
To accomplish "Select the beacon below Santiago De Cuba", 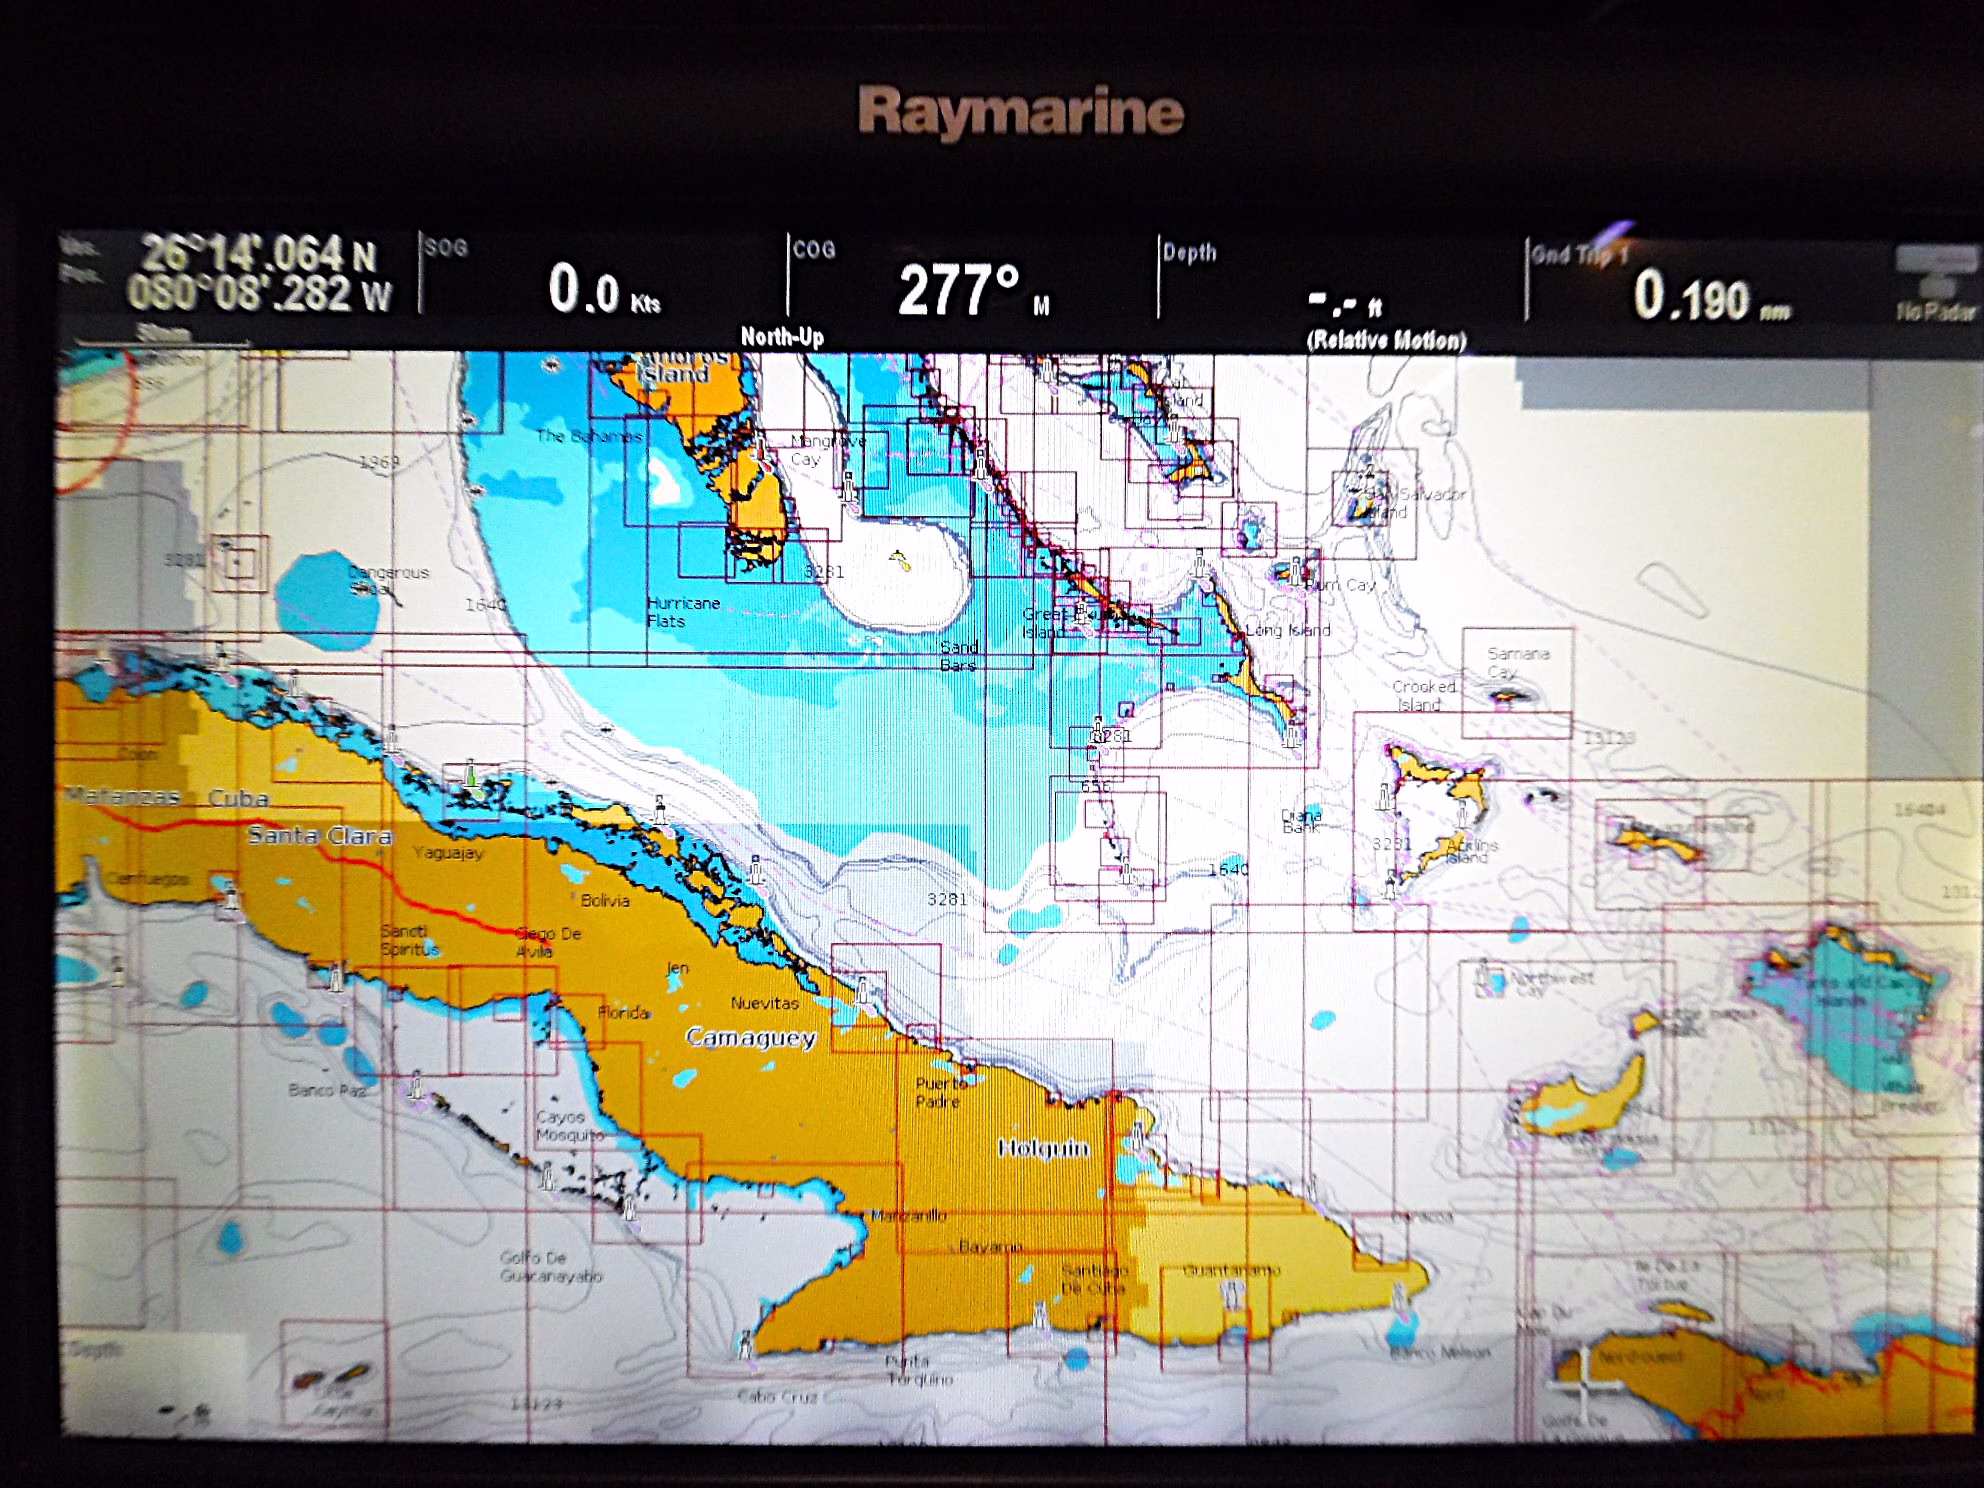I will (1040, 1315).
